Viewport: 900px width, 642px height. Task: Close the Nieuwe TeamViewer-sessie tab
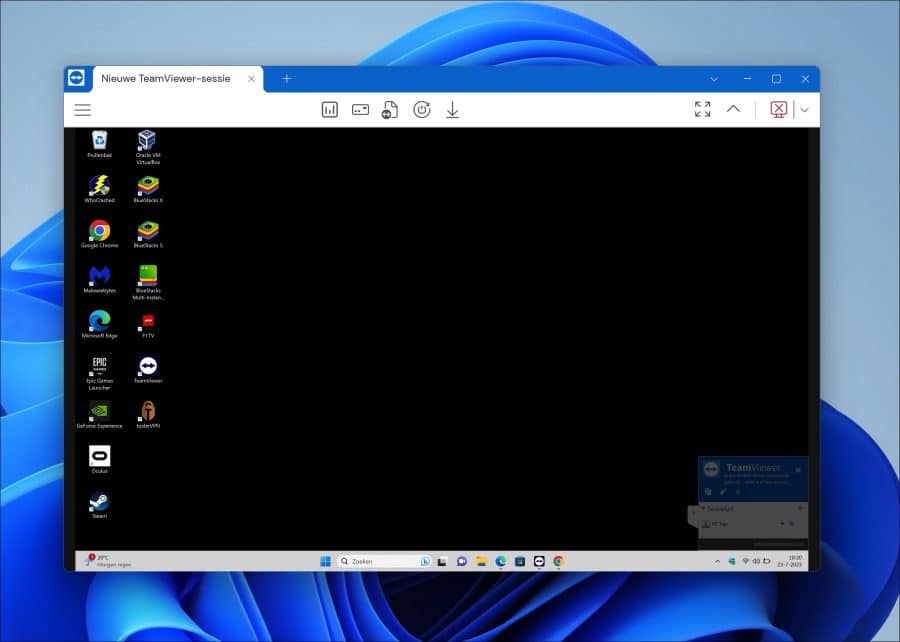251,79
